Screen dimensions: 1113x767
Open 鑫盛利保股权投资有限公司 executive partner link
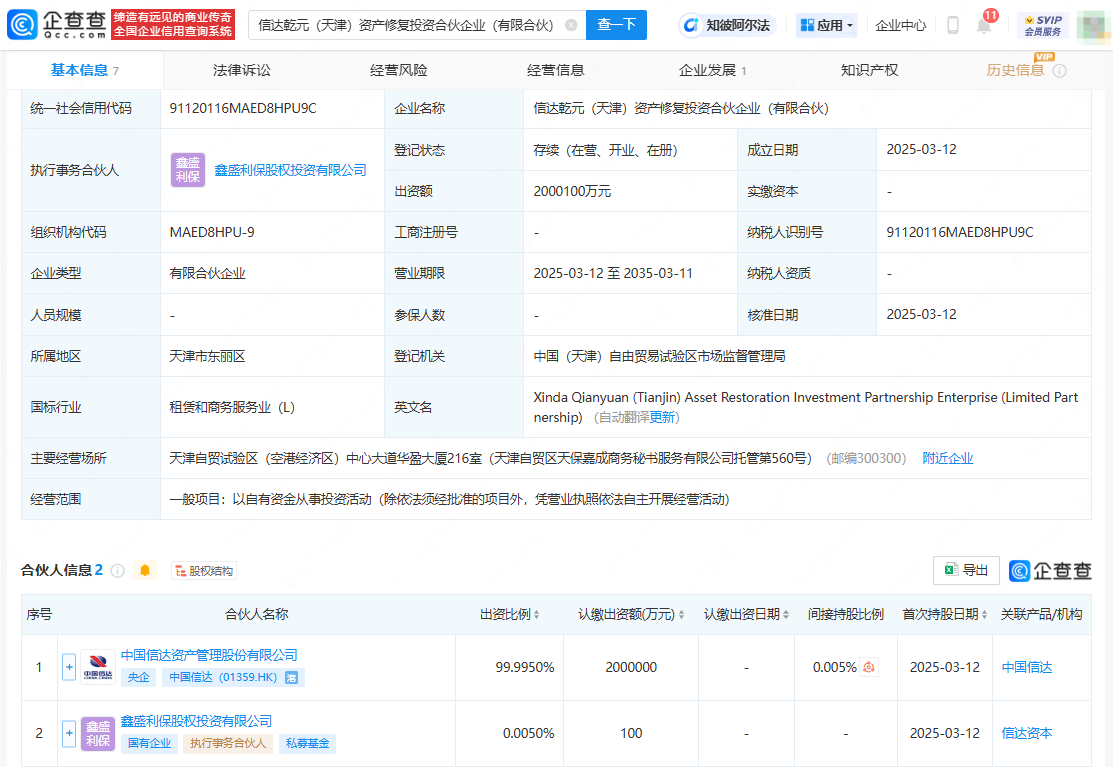point(290,170)
